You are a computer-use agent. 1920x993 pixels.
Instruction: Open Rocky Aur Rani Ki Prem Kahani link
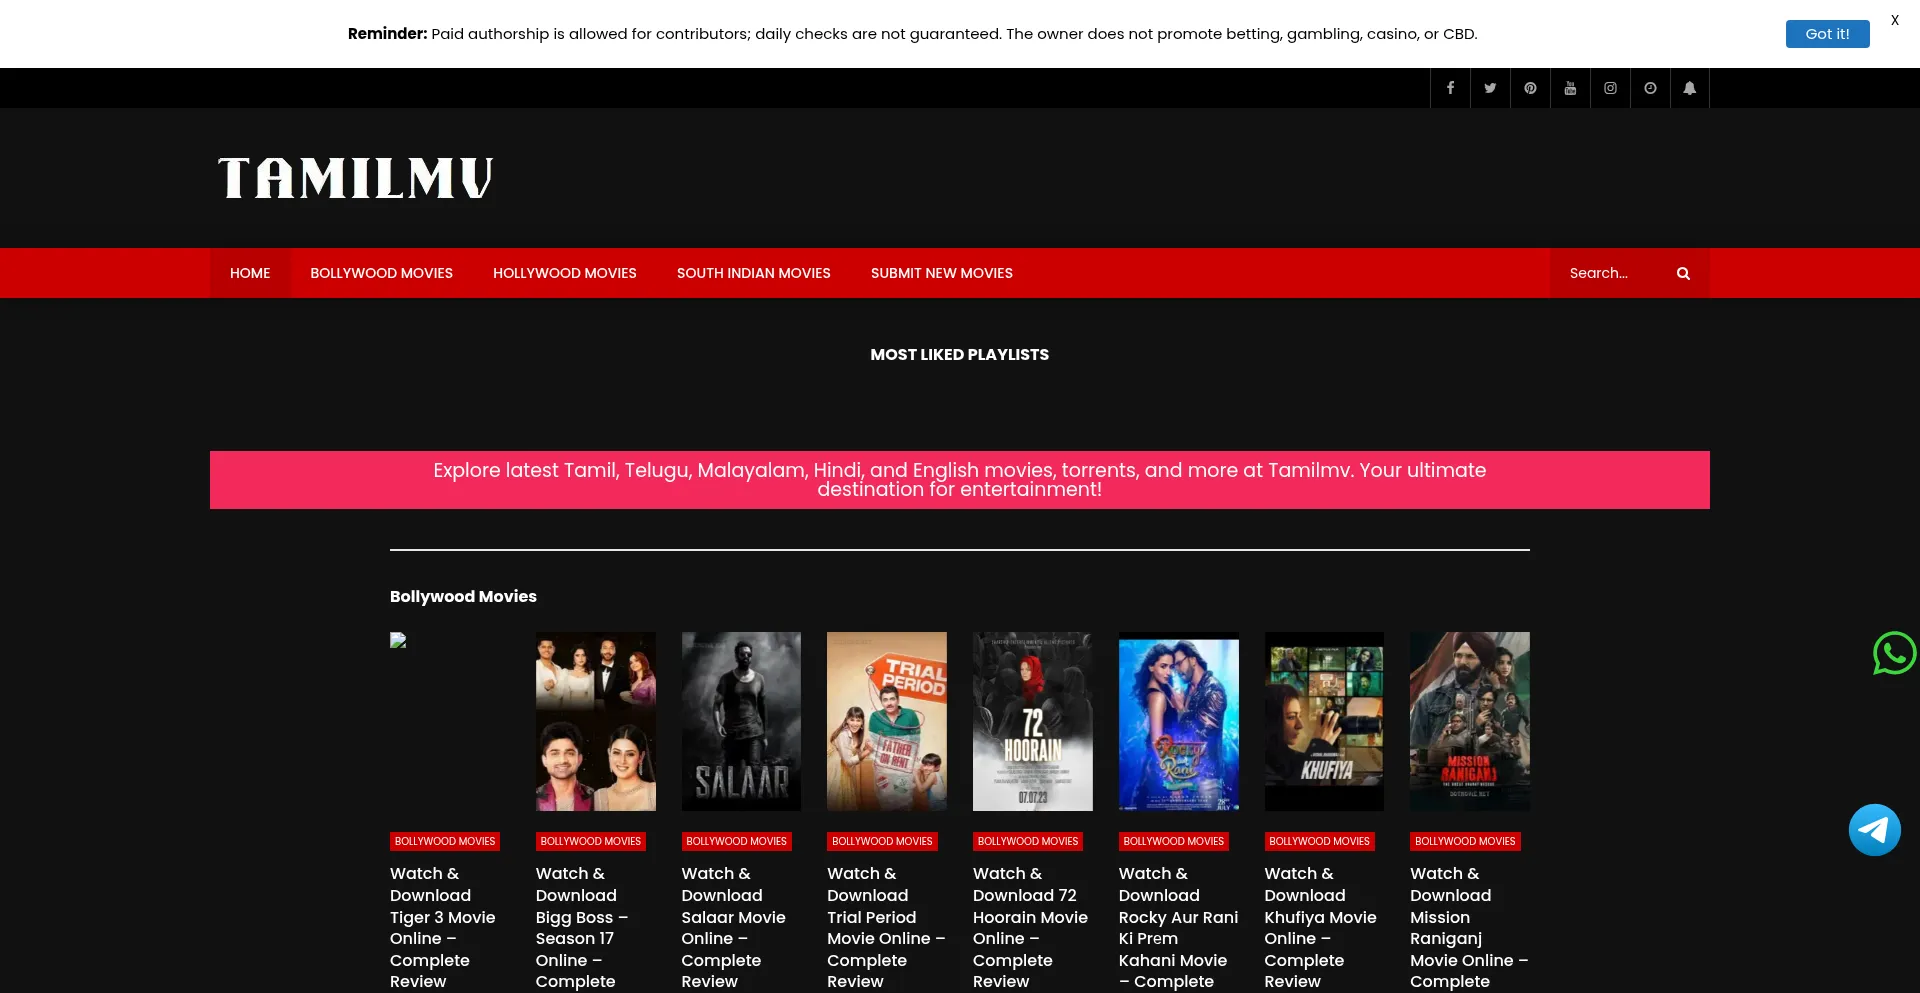click(1178, 927)
